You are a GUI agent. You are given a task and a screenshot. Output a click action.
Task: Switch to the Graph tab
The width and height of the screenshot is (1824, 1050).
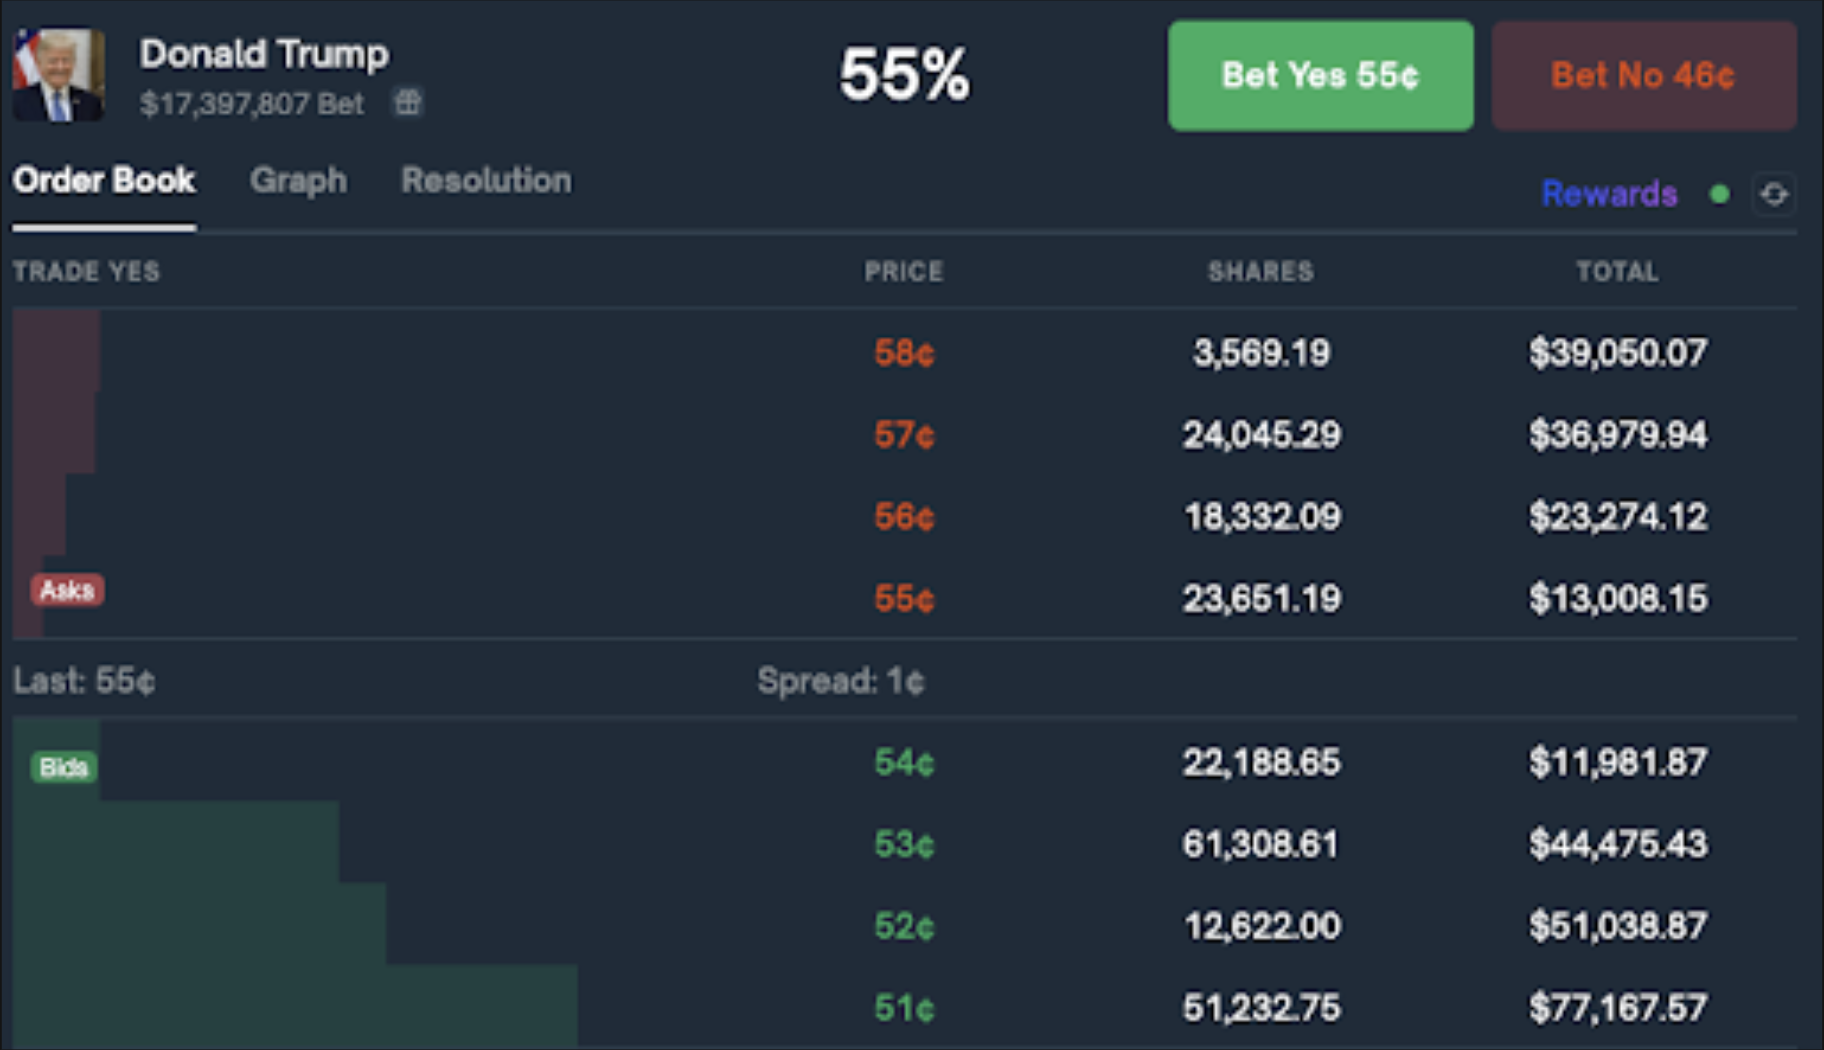298,180
